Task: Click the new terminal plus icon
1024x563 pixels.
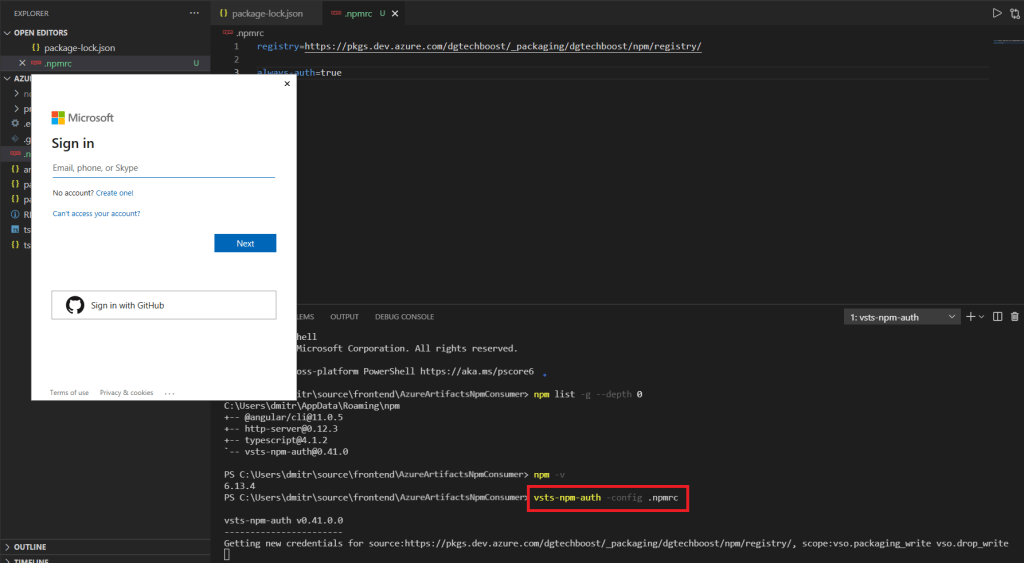Action: point(969,317)
